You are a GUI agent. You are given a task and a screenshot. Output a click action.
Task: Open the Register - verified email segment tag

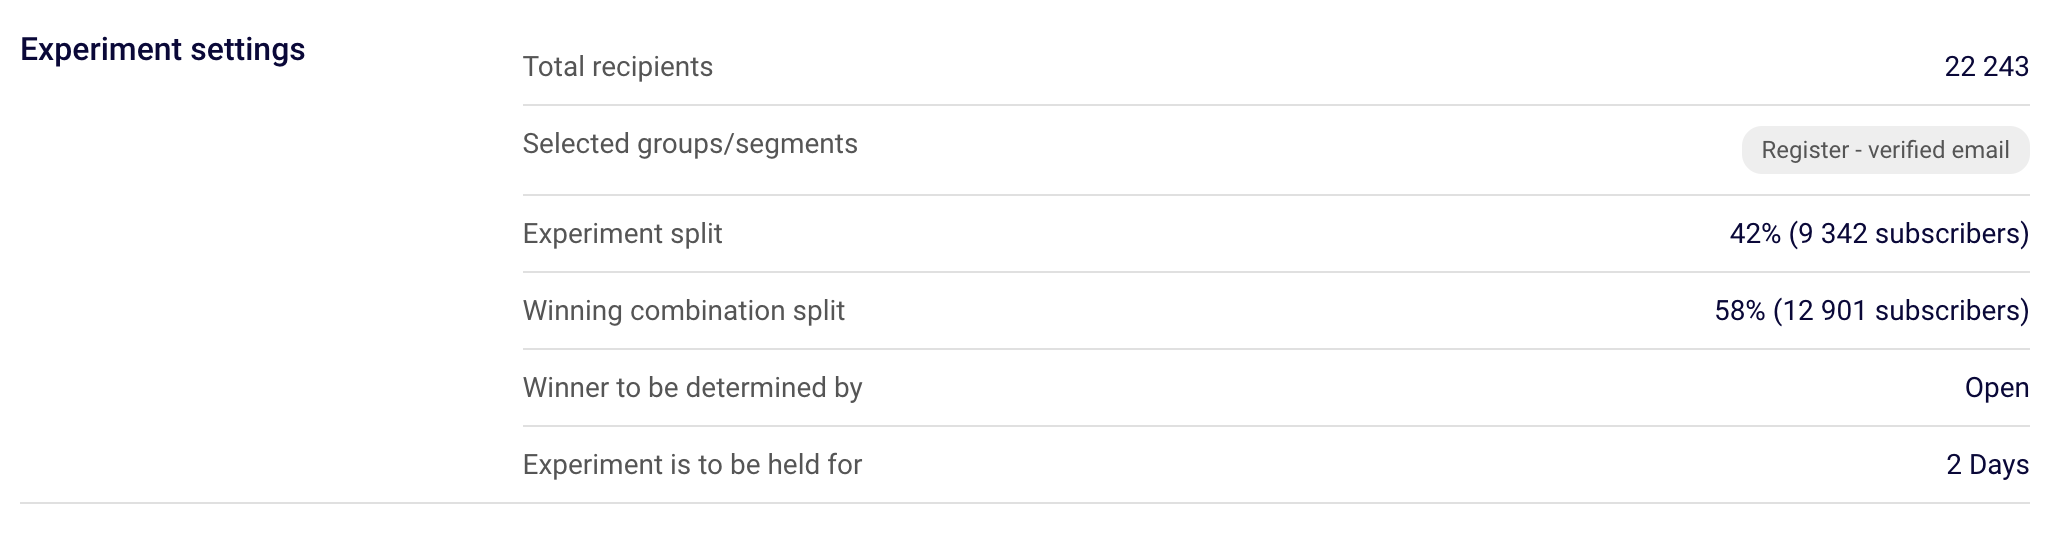[1885, 150]
